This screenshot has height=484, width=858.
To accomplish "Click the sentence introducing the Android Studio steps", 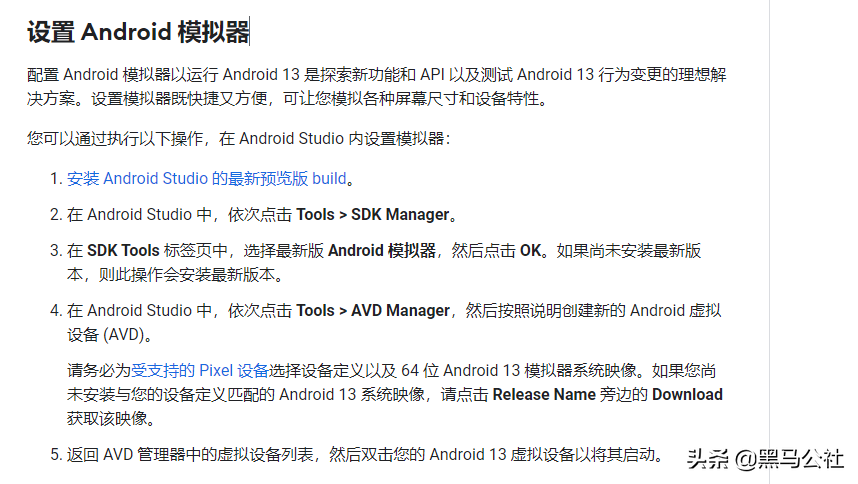I will (239, 138).
